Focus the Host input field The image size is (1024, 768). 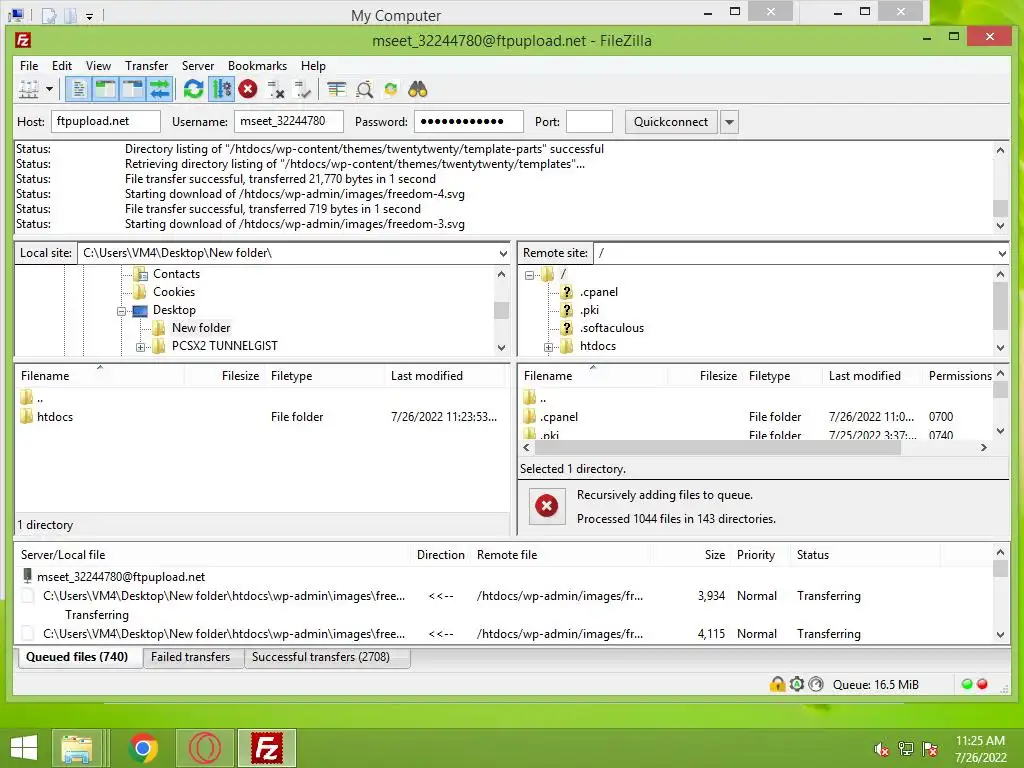pyautogui.click(x=106, y=121)
